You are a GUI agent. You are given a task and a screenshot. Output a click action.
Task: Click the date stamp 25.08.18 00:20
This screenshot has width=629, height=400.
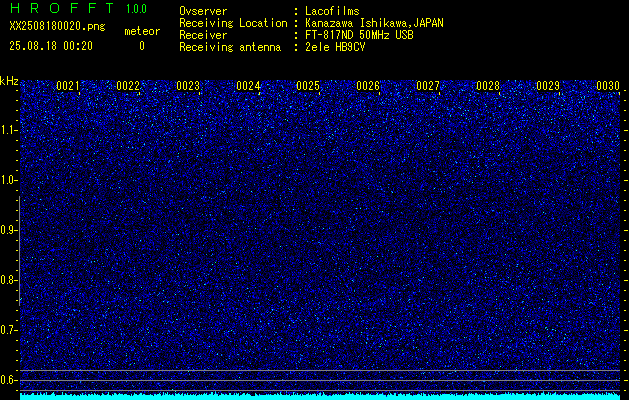click(51, 46)
